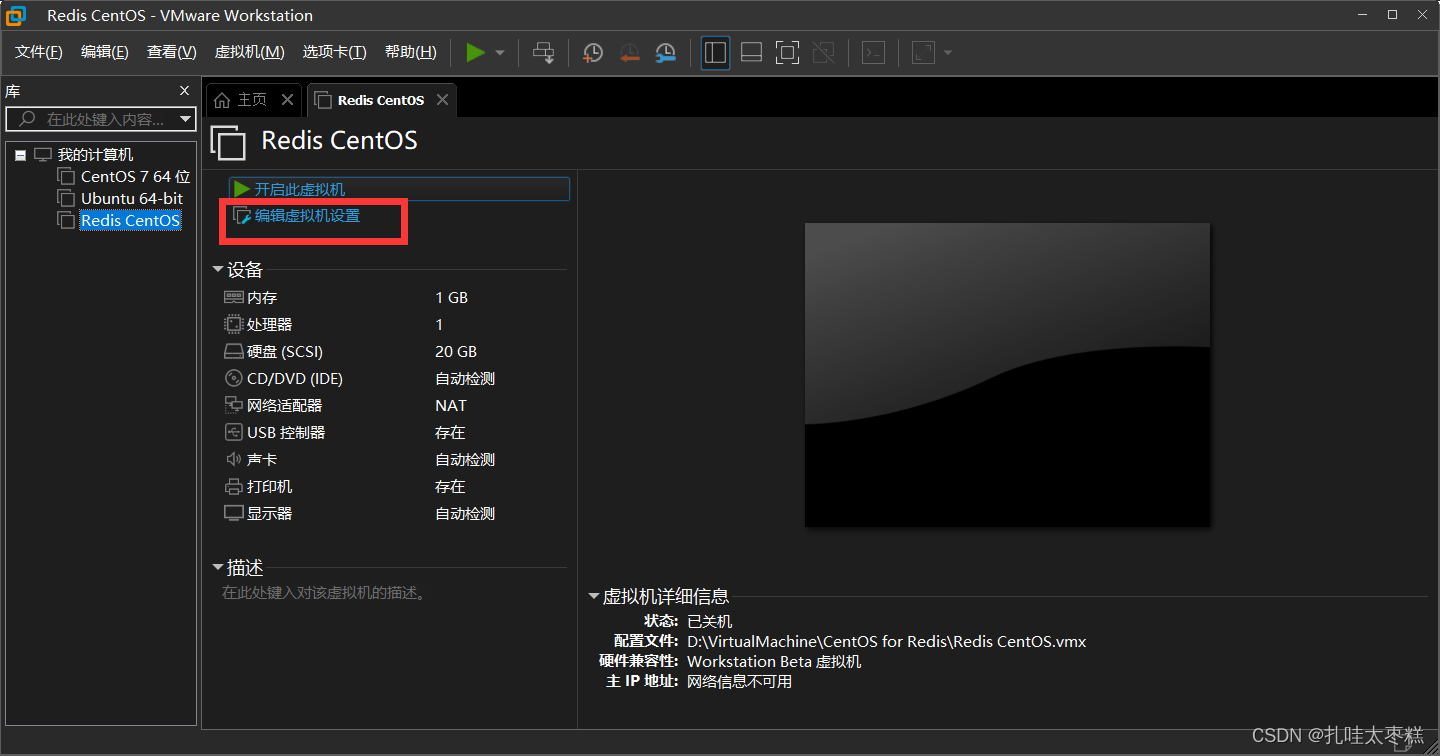Click the stretch guest display icon
The width and height of the screenshot is (1440, 756).
coord(923,52)
